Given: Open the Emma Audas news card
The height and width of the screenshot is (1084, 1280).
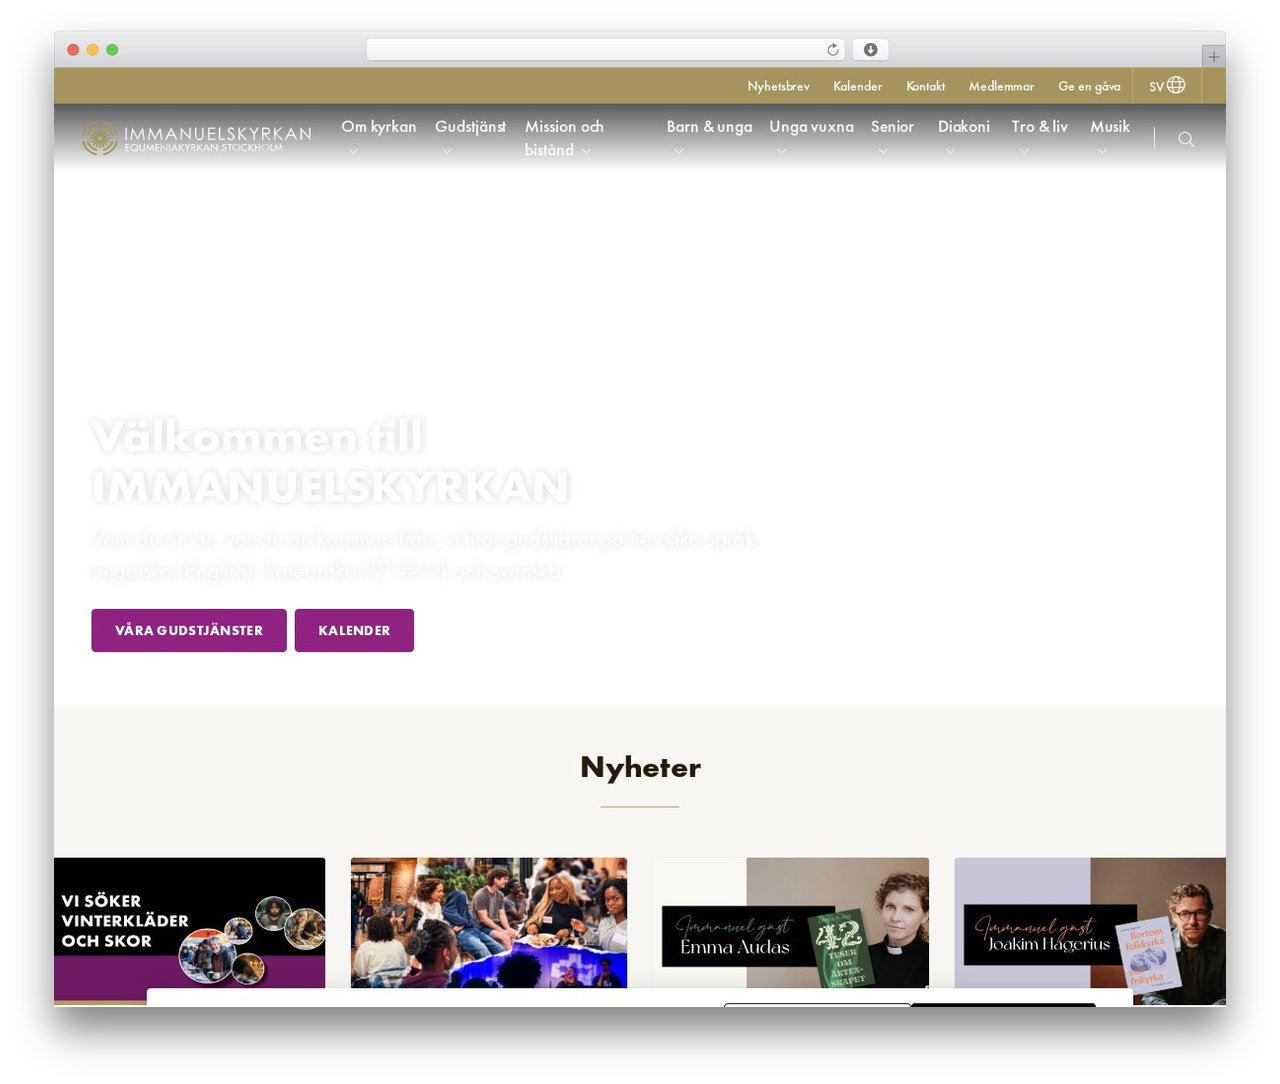Looking at the screenshot, I should 791,925.
